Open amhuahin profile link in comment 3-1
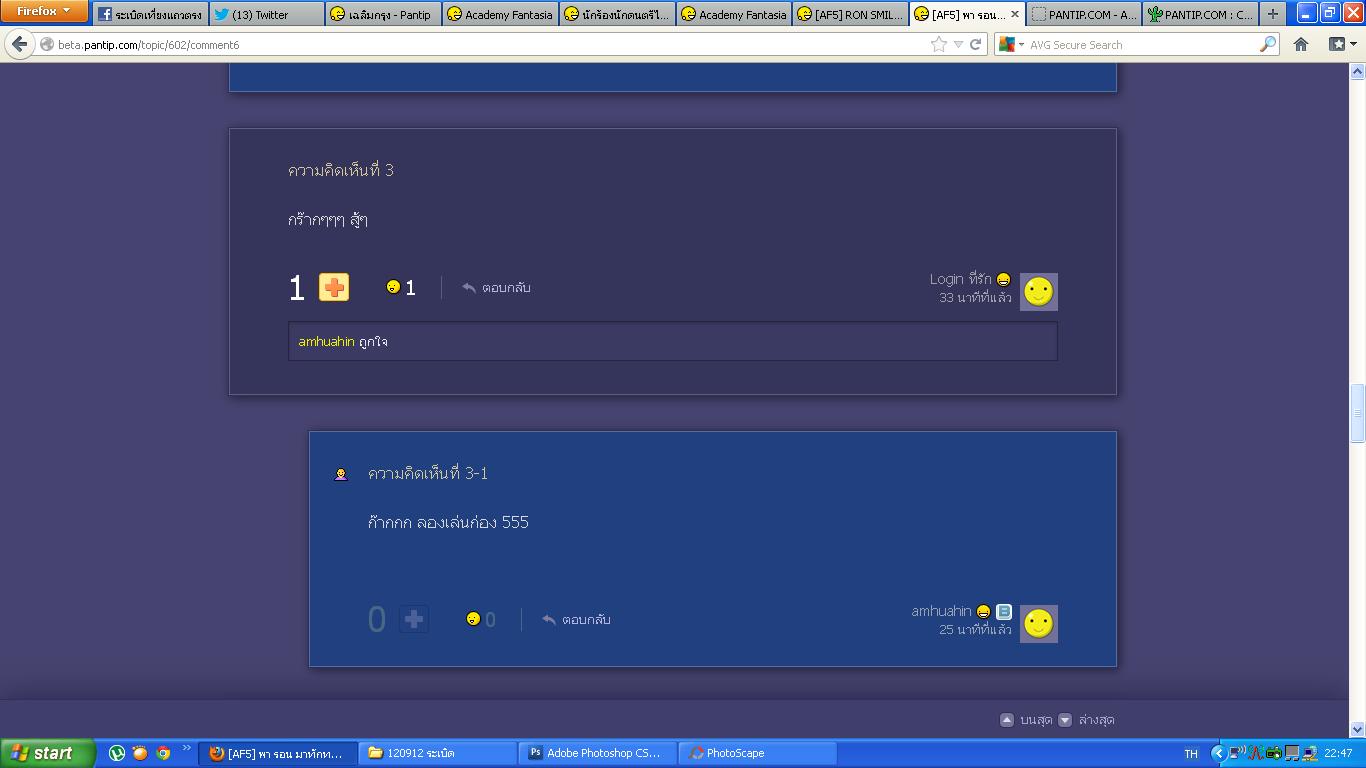 pos(941,611)
